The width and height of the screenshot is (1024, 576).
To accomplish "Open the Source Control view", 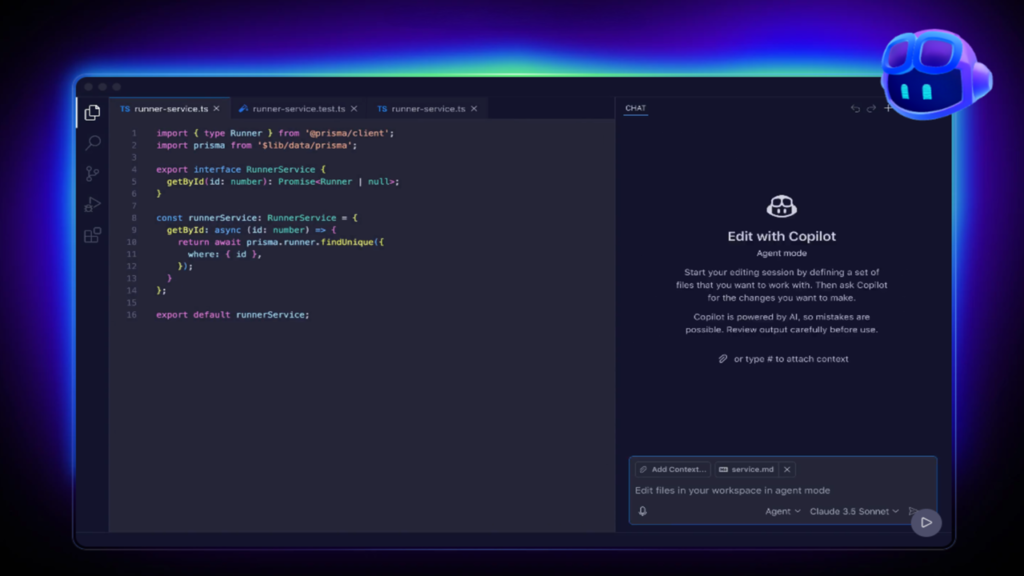I will click(93, 174).
